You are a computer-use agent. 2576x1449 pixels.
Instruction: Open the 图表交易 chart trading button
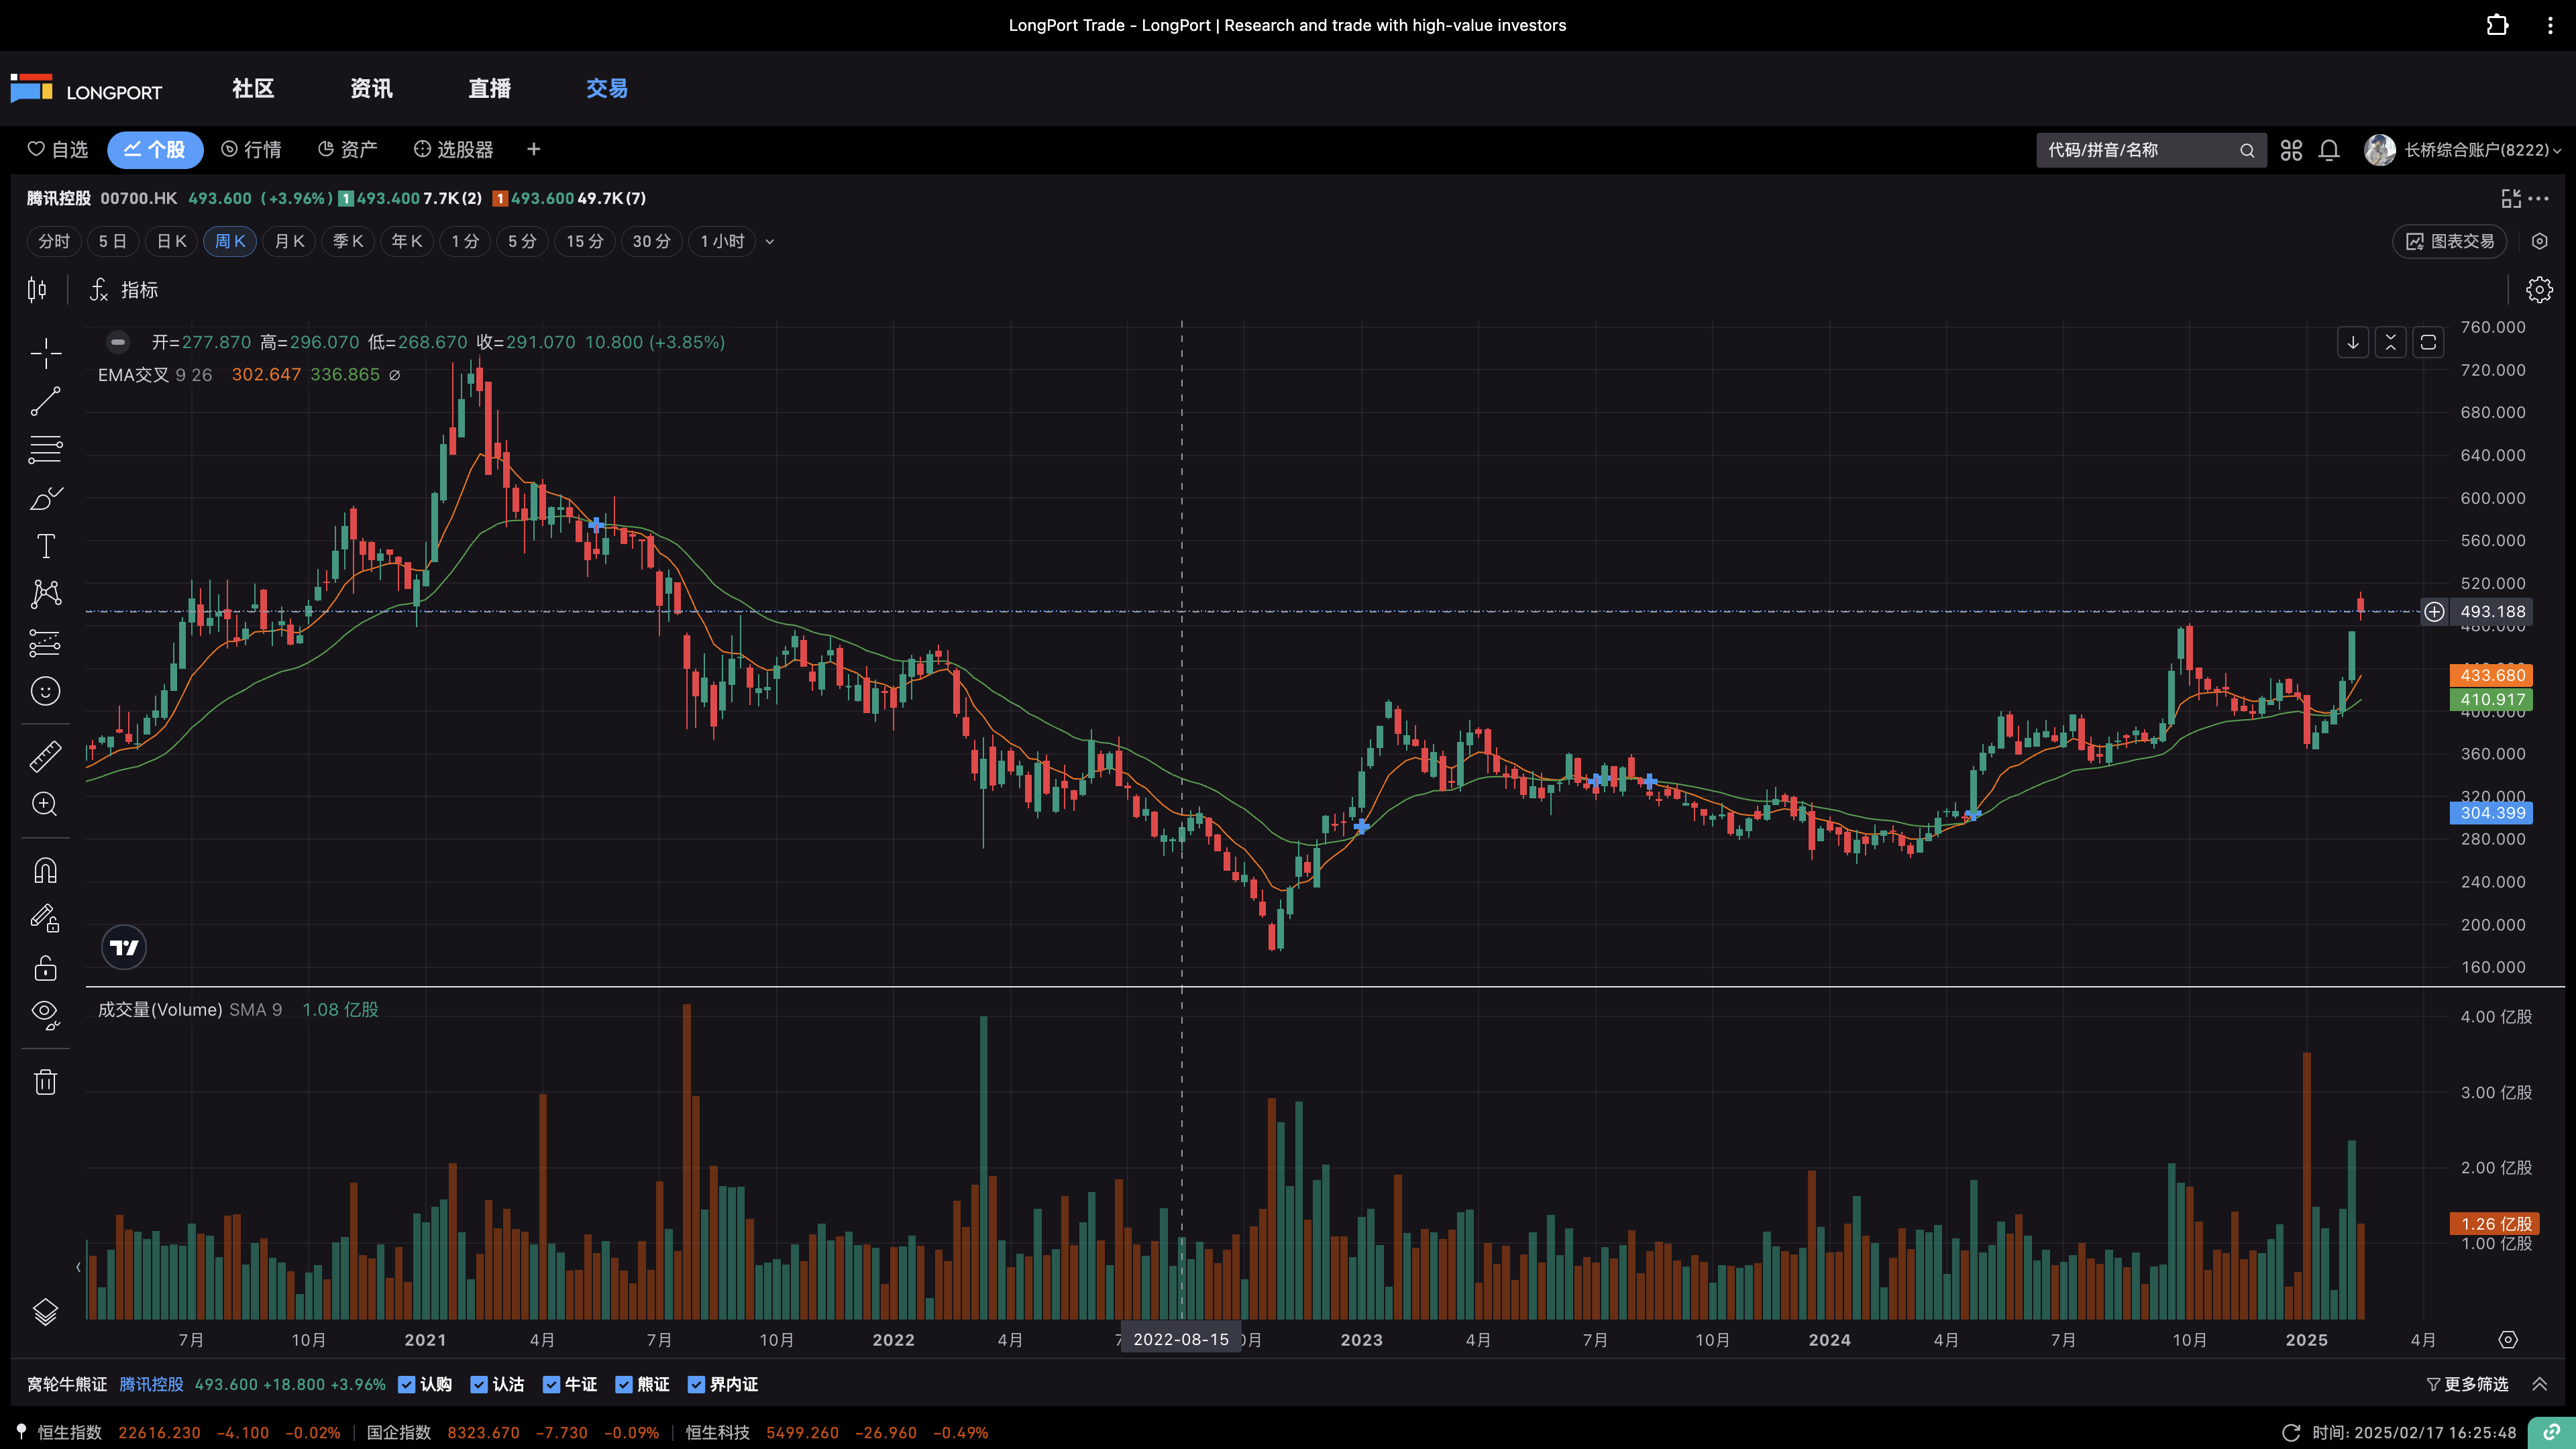point(2450,241)
